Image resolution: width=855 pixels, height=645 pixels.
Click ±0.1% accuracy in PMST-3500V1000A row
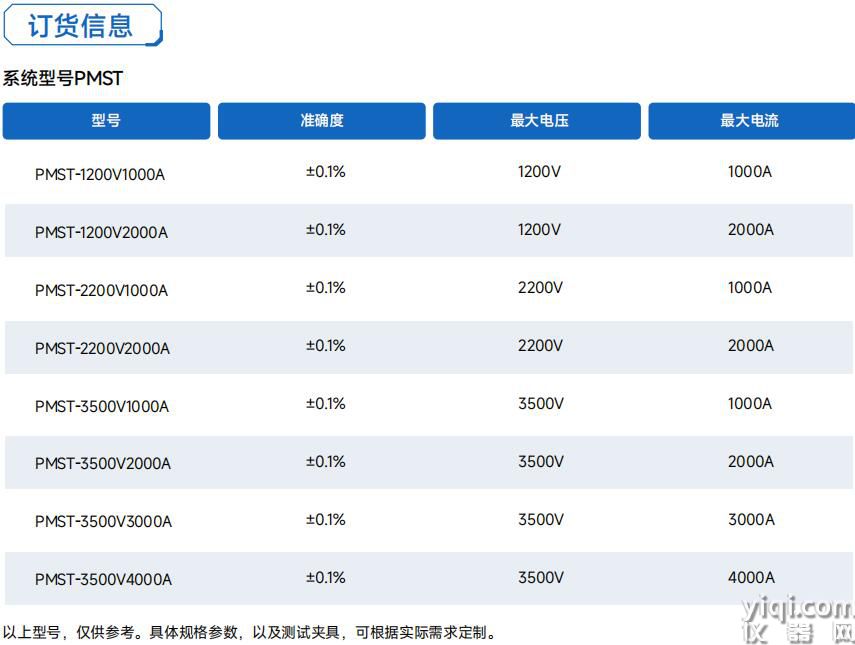click(326, 403)
